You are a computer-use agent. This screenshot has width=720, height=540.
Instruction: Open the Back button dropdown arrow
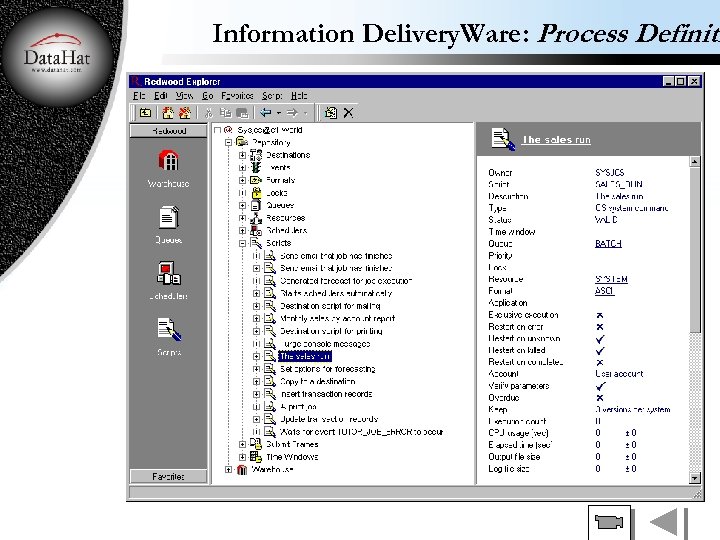pyautogui.click(x=278, y=113)
